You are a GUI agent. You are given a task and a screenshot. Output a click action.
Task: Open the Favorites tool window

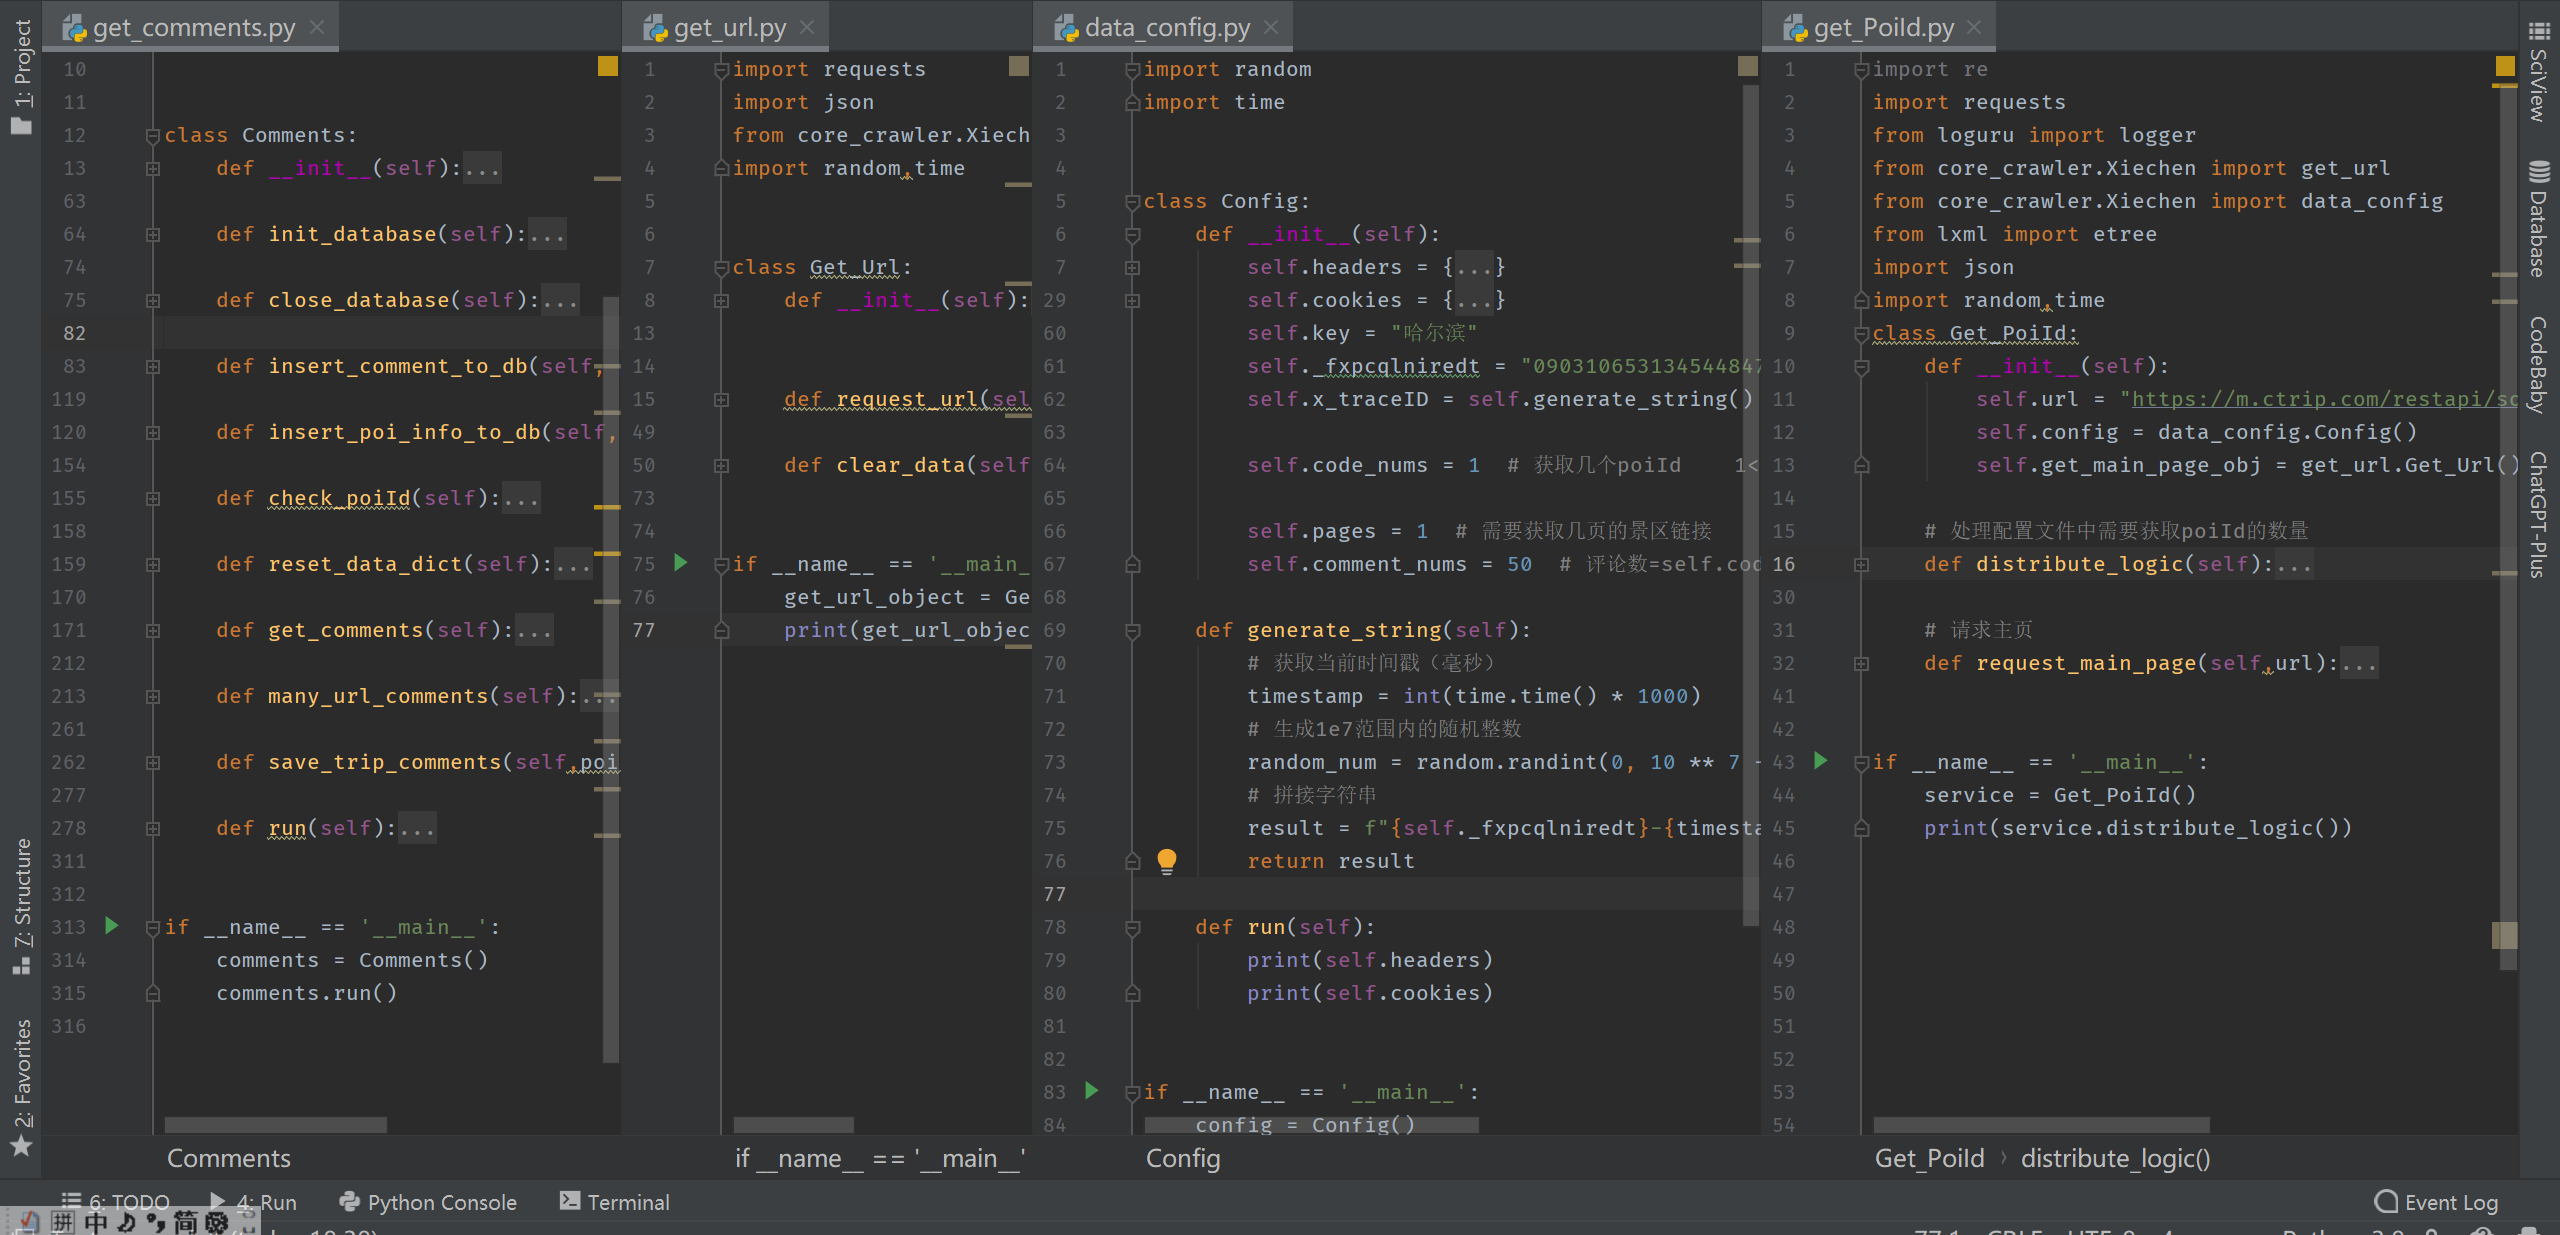tap(21, 1087)
